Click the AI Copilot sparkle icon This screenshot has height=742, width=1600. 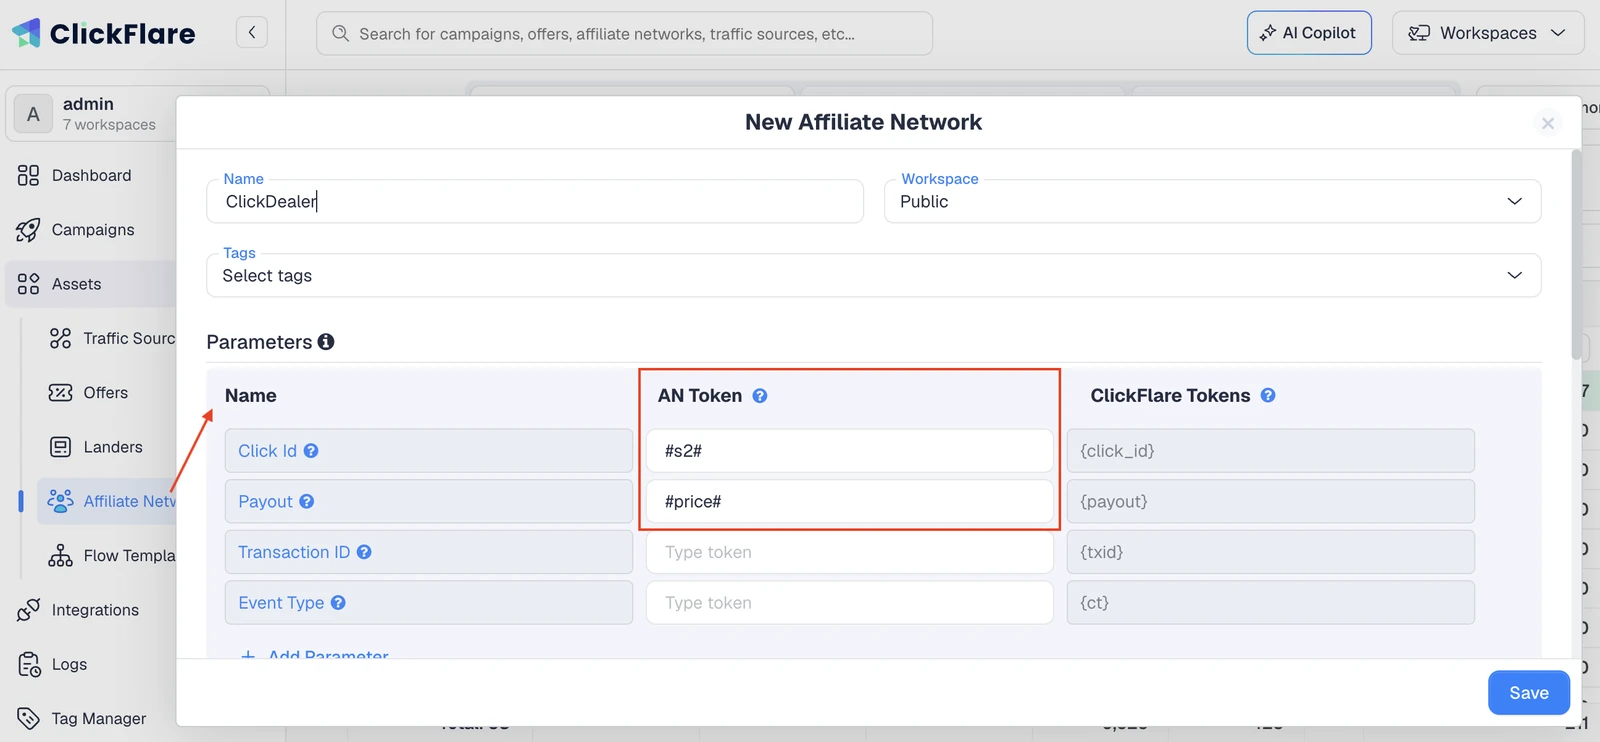(1268, 33)
